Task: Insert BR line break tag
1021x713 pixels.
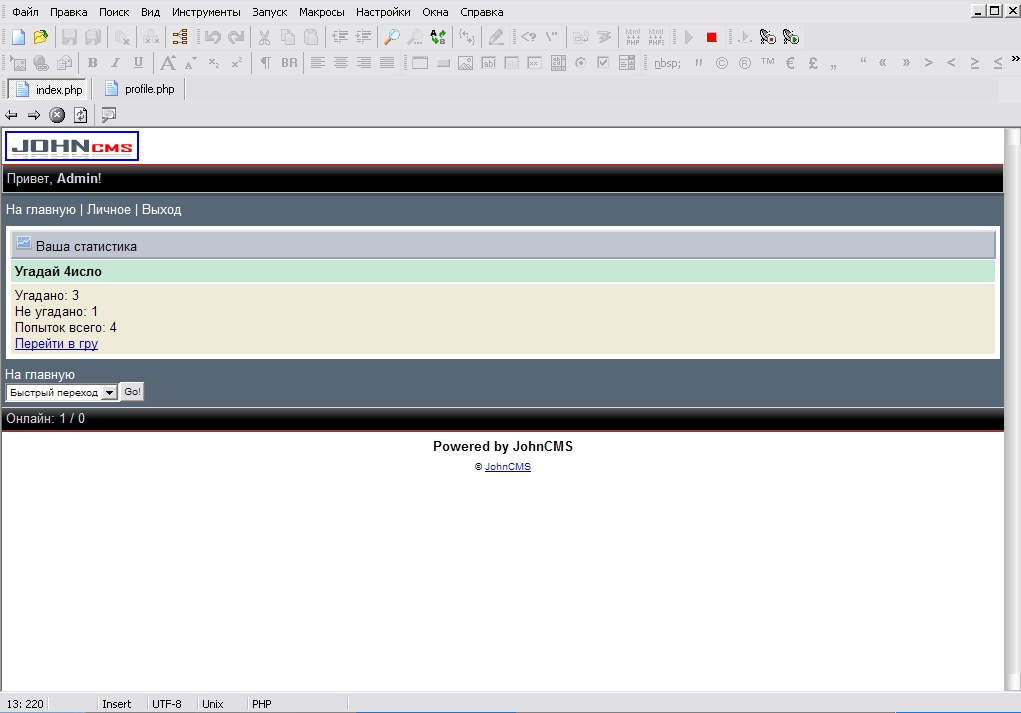Action: click(289, 63)
